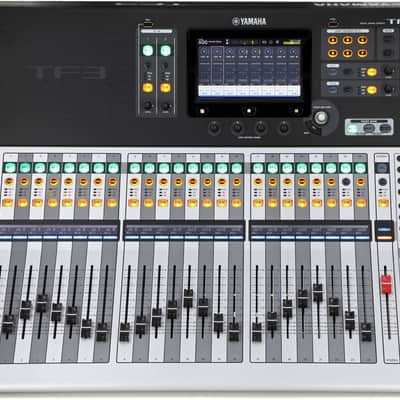Tap the Menu key at touchscreen's lower right

295,111
